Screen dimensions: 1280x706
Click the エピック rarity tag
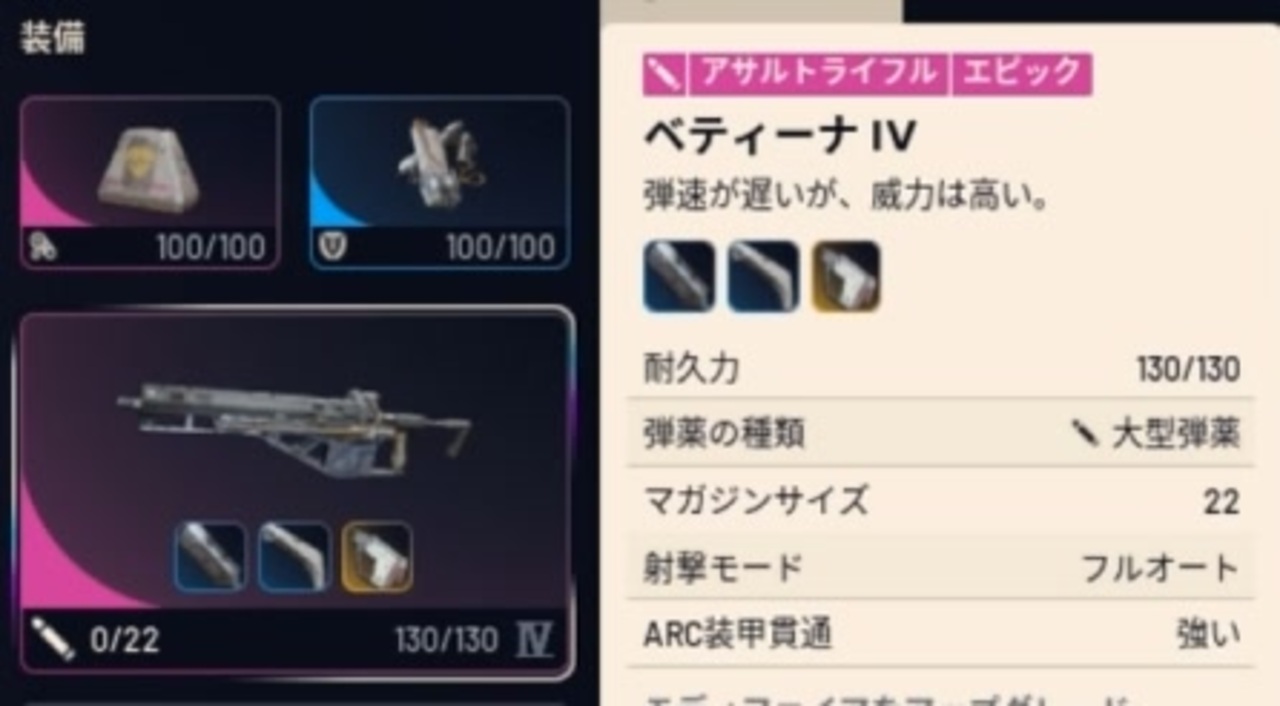[1022, 74]
